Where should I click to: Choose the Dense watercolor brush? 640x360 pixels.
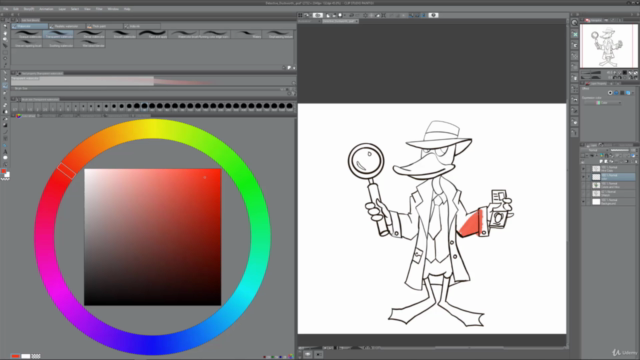coord(90,34)
